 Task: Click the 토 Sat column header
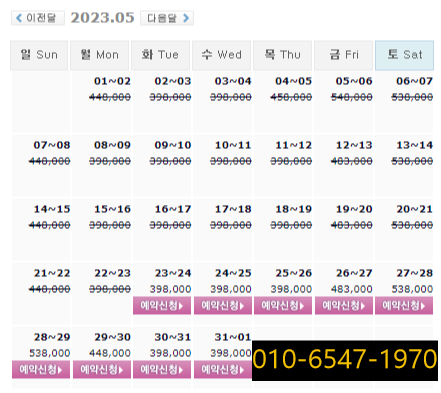pyautogui.click(x=404, y=55)
